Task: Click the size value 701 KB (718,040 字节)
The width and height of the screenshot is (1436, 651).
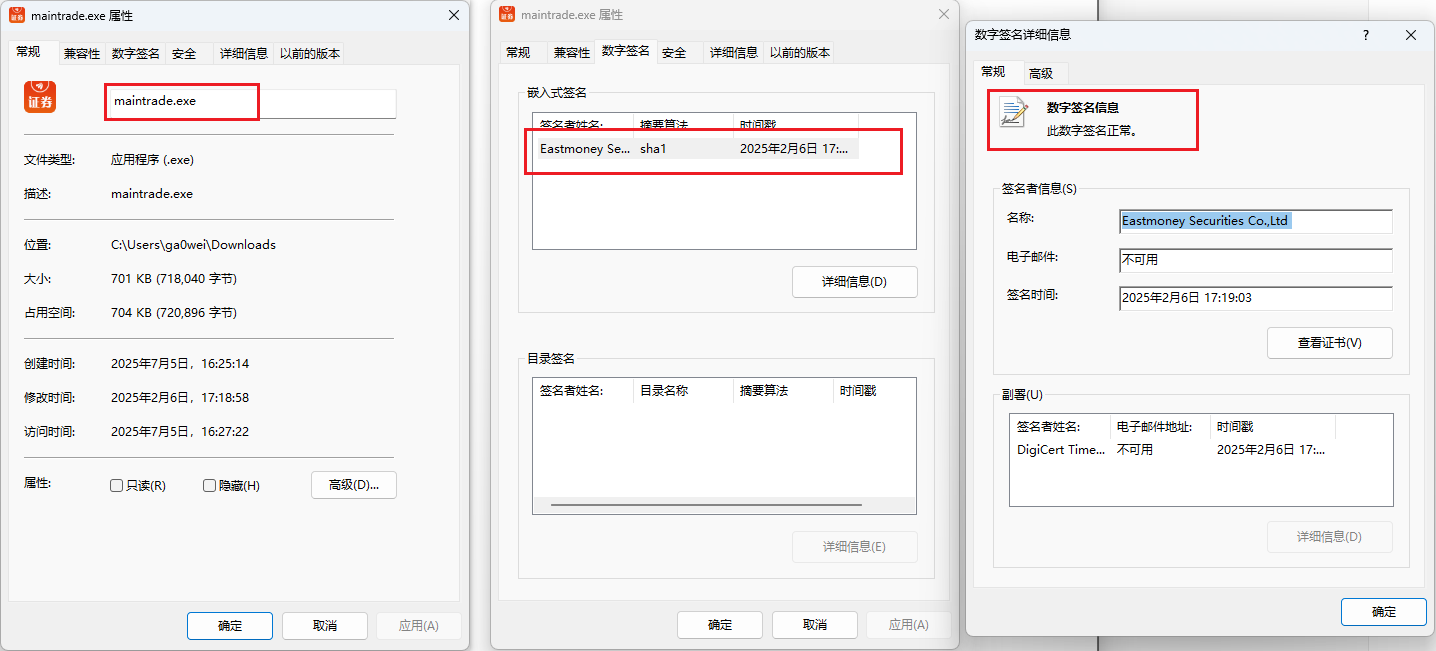Action: tap(174, 279)
